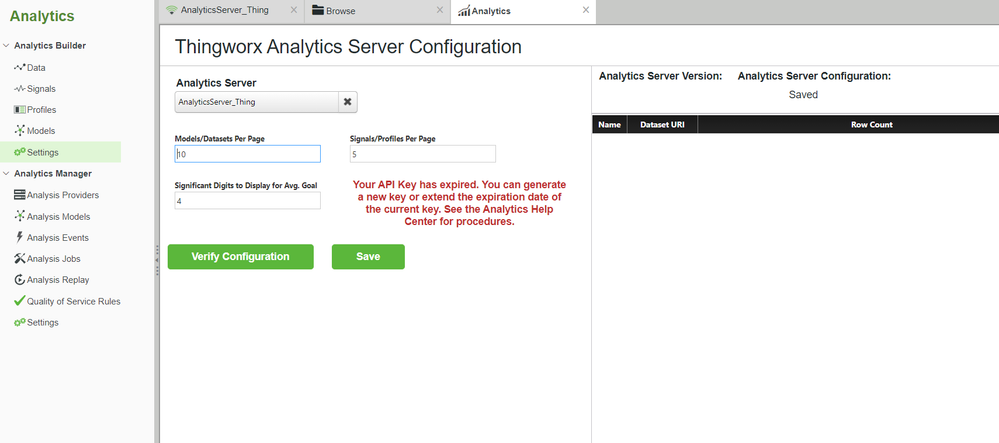Screen dimensions: 999x443
Task: Open Quality of Service Rules
Action: coord(73,301)
